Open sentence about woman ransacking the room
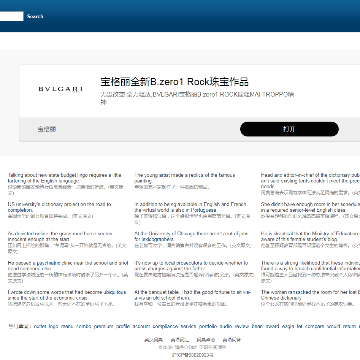The image size is (360, 360). pyautogui.click(x=310, y=295)
